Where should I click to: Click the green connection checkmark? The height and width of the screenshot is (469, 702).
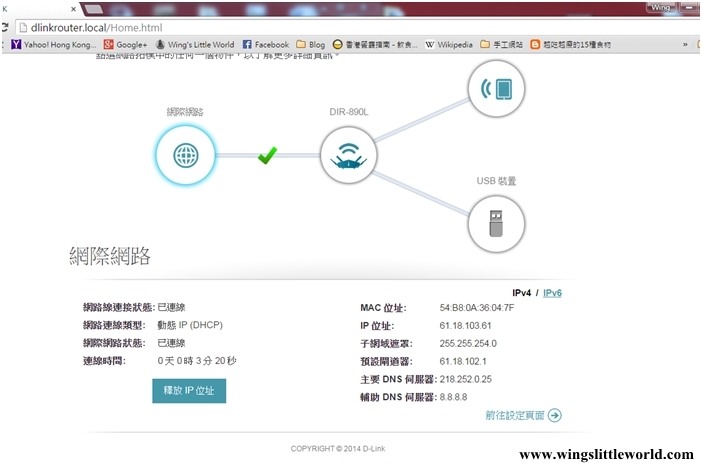point(266,156)
